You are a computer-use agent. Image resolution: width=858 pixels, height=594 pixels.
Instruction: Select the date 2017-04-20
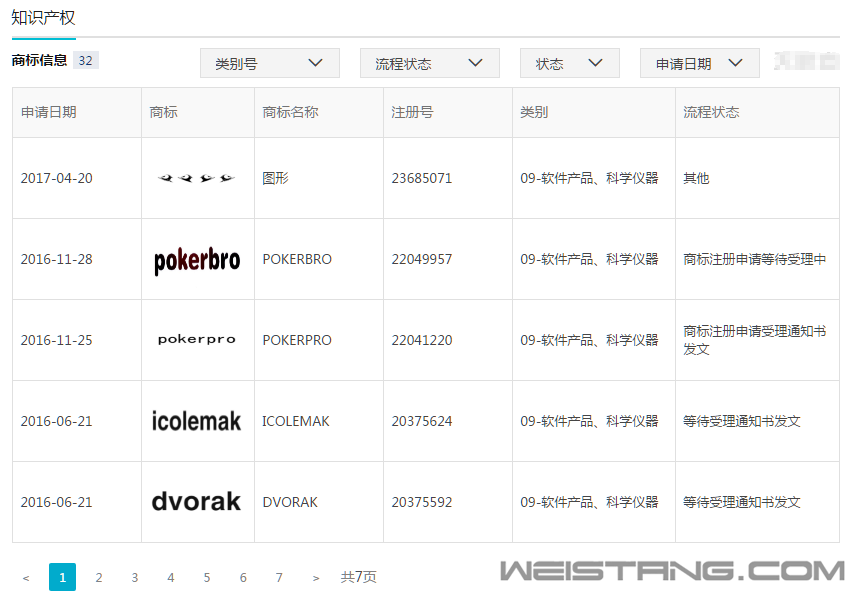56,178
